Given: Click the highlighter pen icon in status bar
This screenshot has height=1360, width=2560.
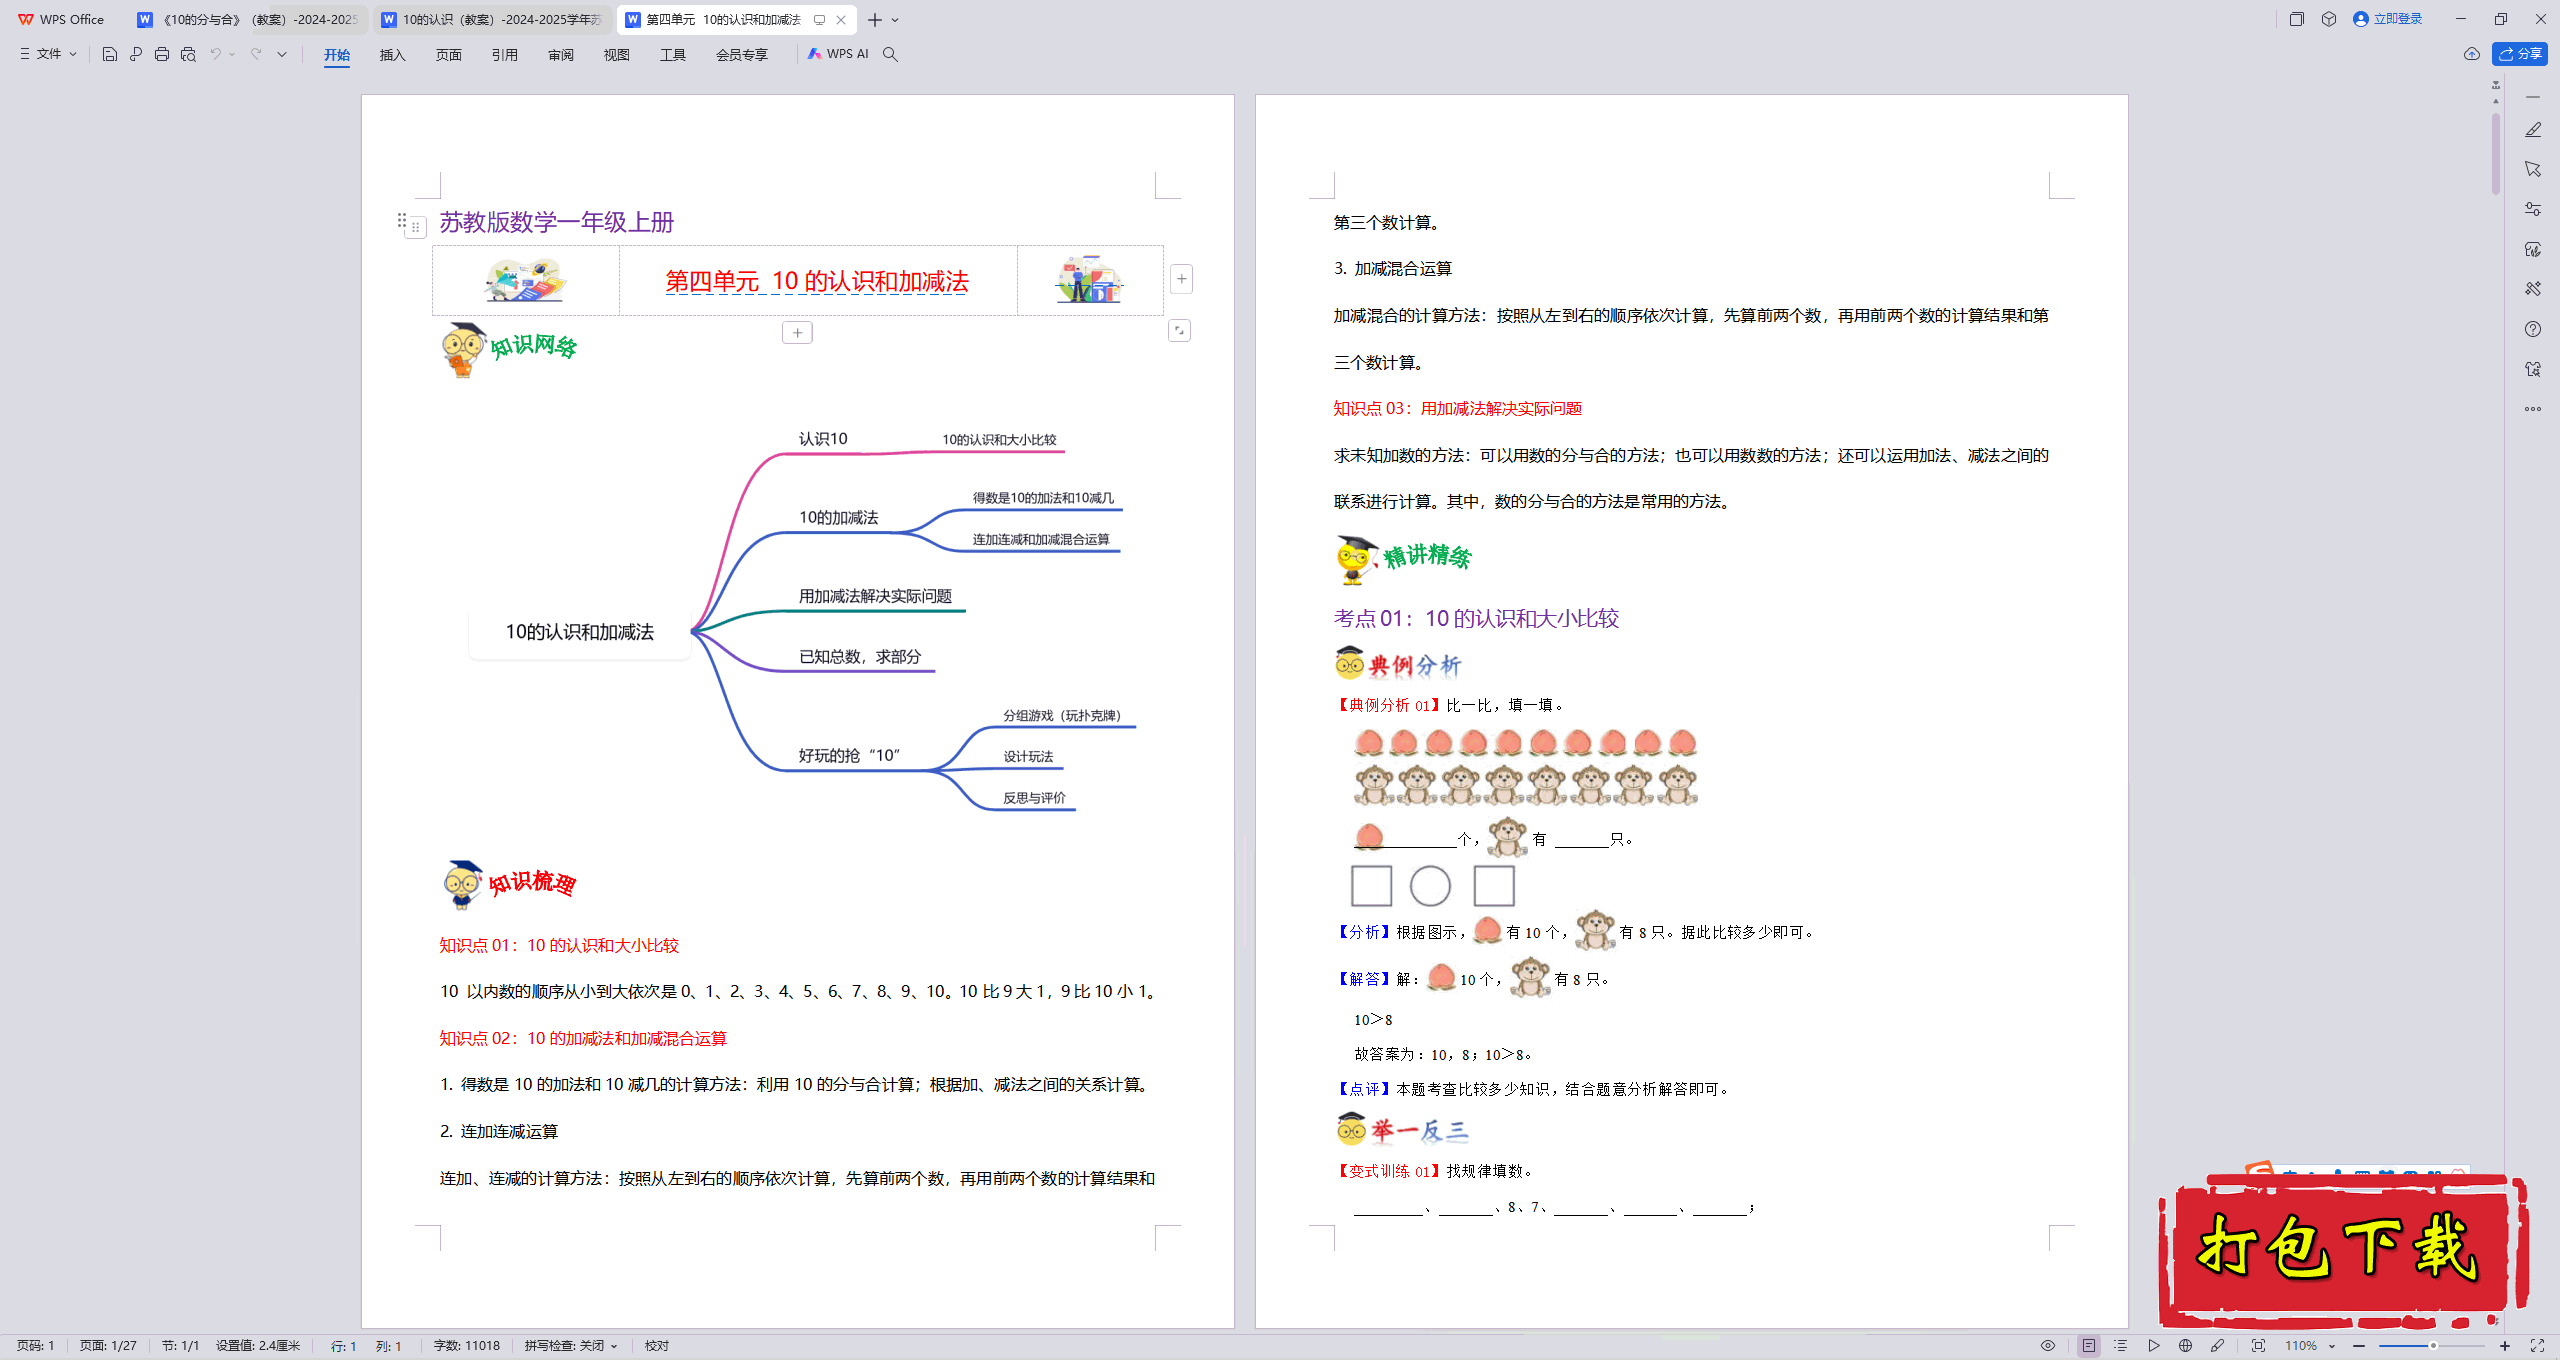Looking at the screenshot, I should click(2217, 1346).
